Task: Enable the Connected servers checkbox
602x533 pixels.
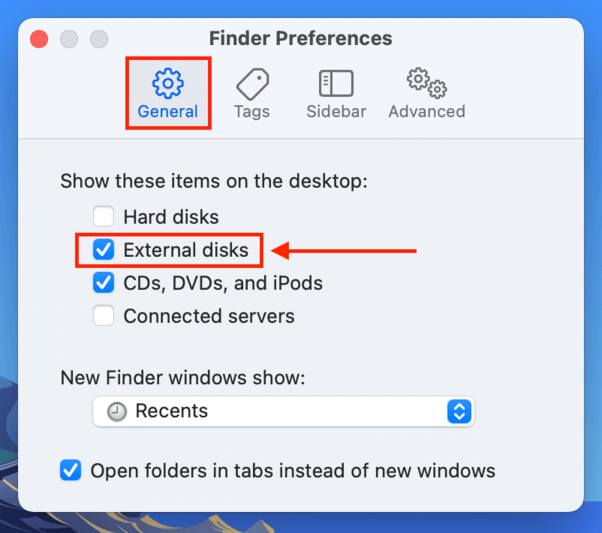Action: [x=103, y=316]
